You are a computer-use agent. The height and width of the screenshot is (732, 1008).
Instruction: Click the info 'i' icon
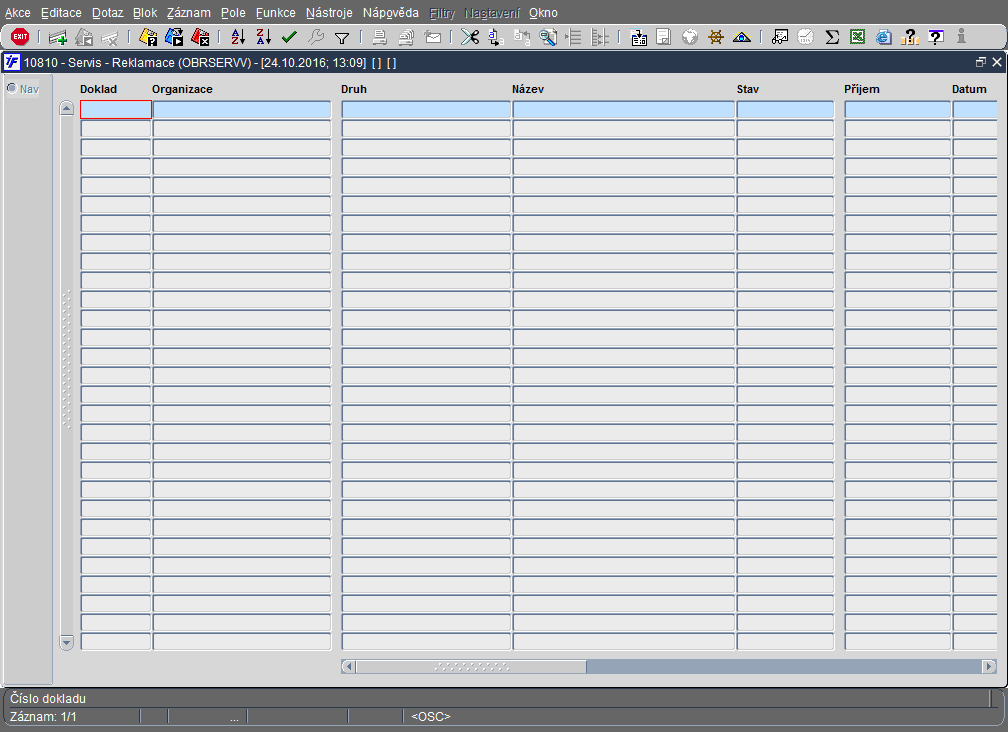coord(961,36)
